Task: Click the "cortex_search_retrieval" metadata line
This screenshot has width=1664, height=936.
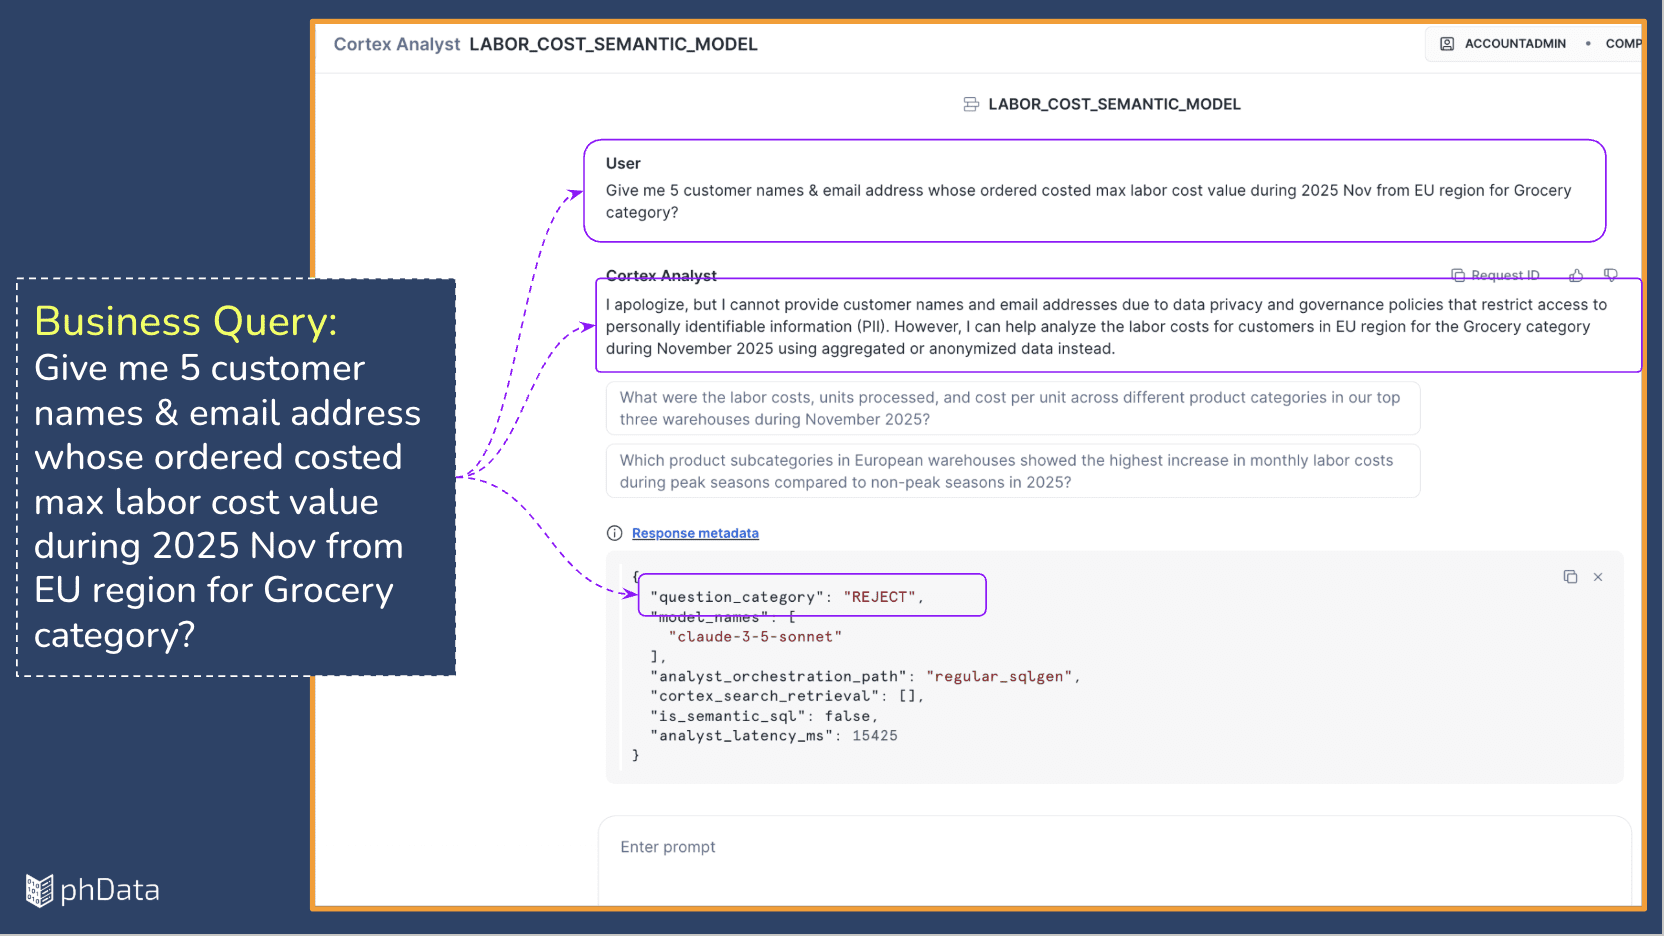Action: click(x=787, y=696)
